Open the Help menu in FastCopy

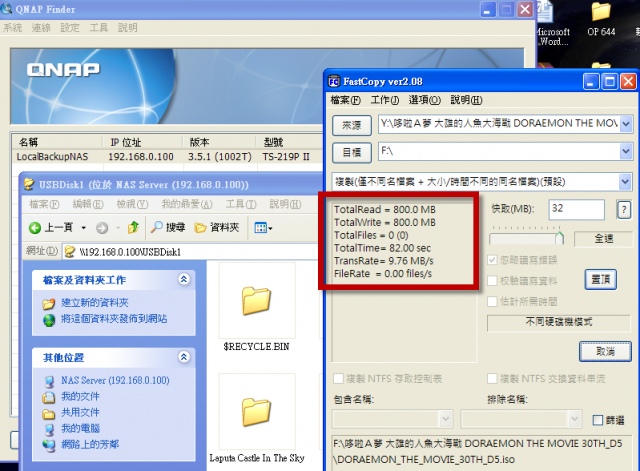[x=466, y=100]
